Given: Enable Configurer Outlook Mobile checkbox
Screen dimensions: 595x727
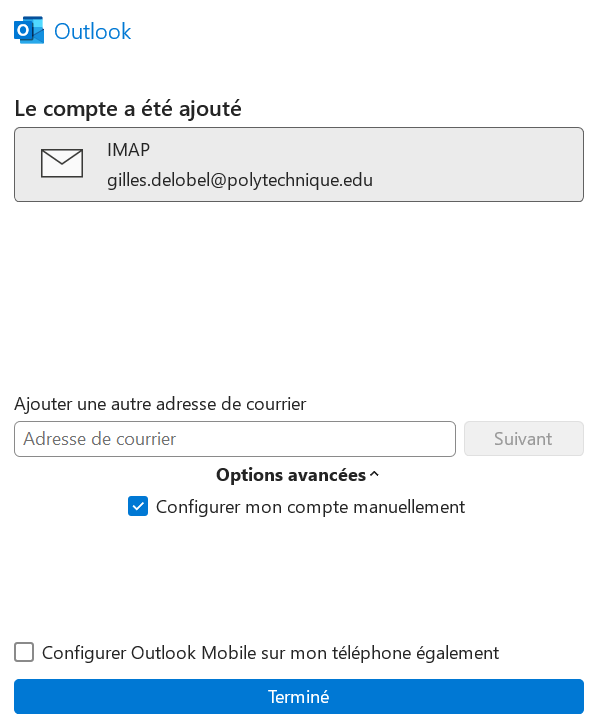Looking at the screenshot, I should tap(24, 652).
